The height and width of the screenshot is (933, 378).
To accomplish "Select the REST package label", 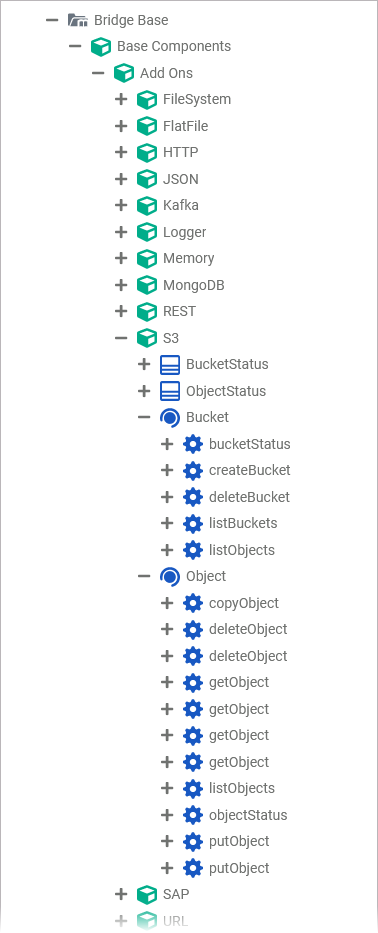I will point(179,311).
